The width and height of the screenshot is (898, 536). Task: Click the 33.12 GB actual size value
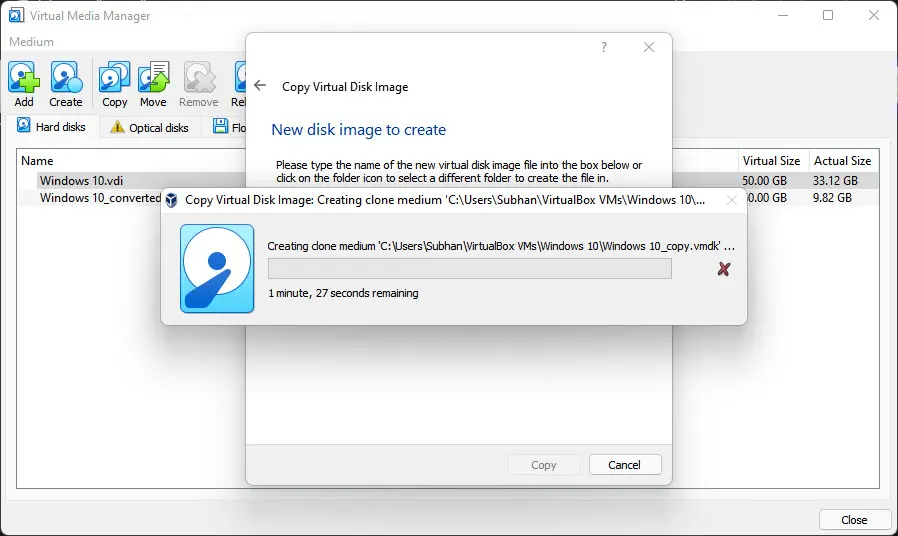pos(835,181)
